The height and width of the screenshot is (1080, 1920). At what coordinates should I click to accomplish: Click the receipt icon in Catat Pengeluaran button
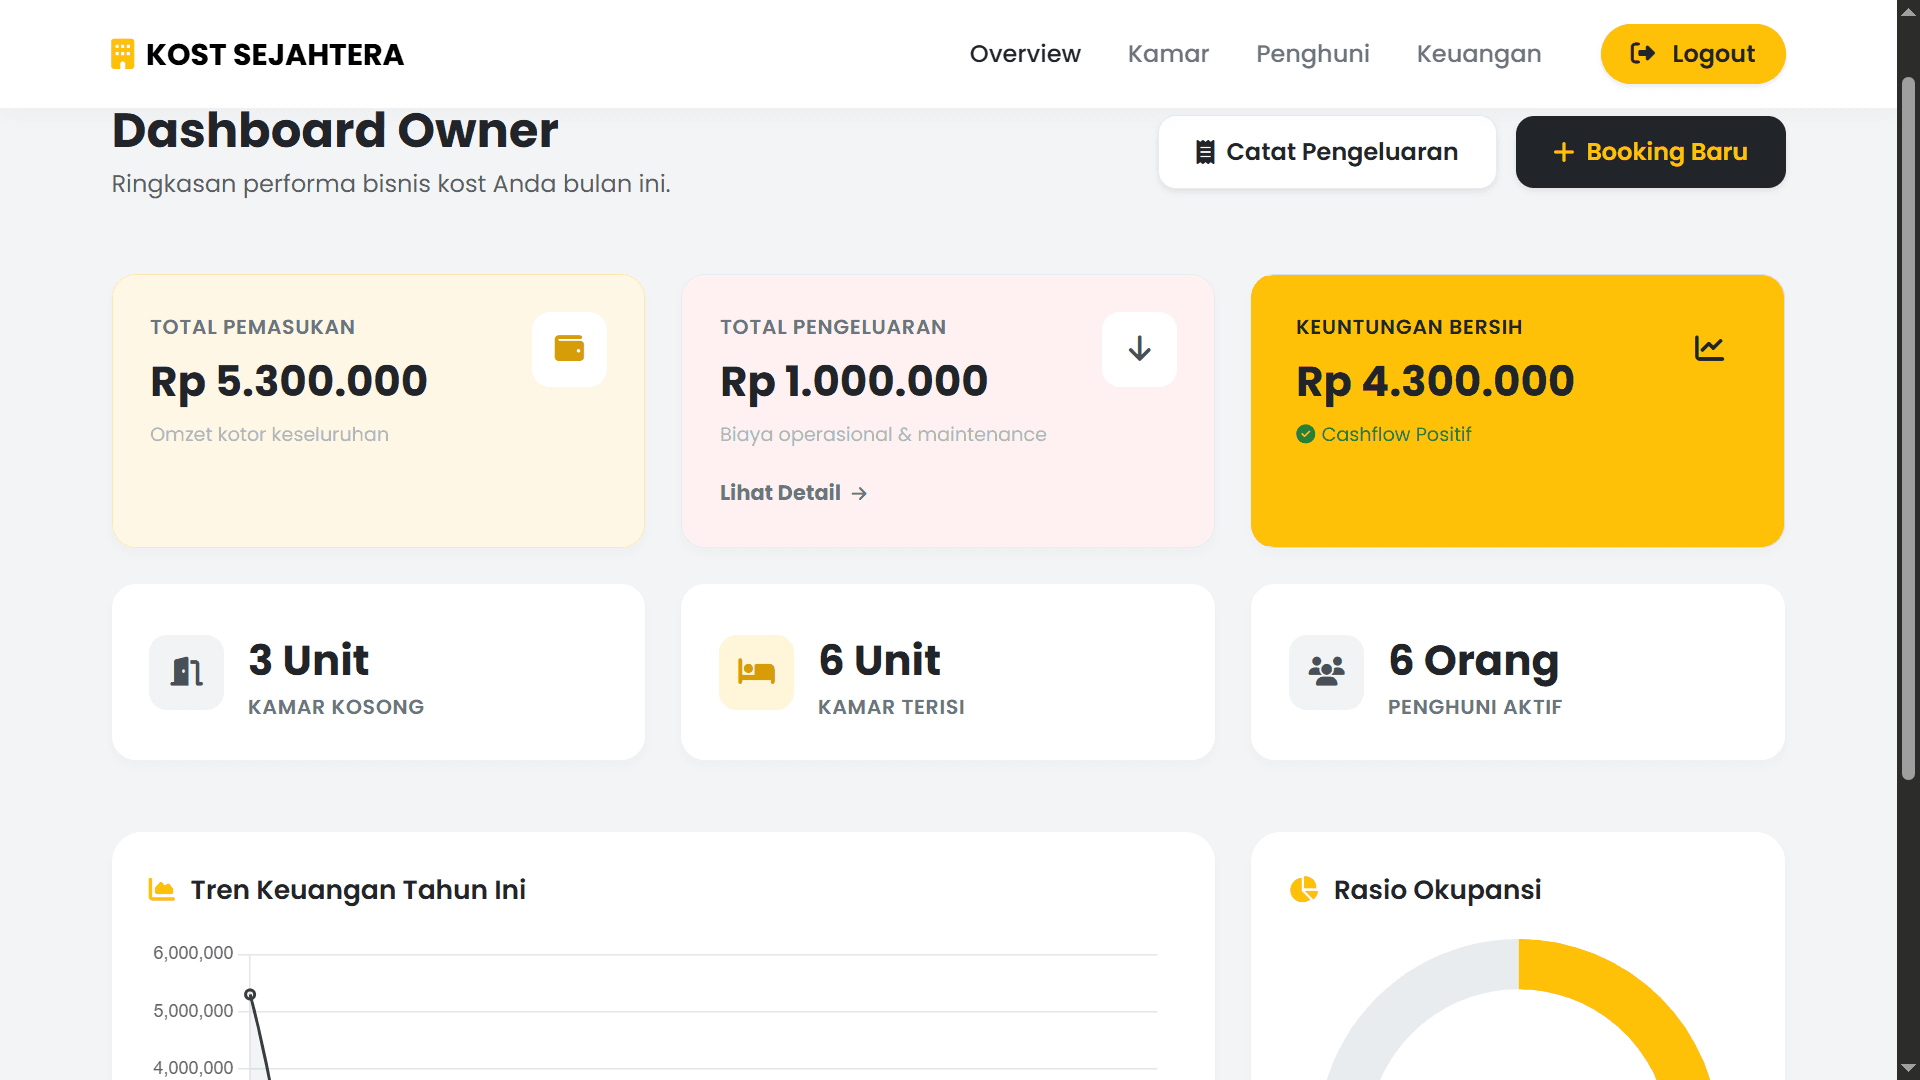point(1205,151)
